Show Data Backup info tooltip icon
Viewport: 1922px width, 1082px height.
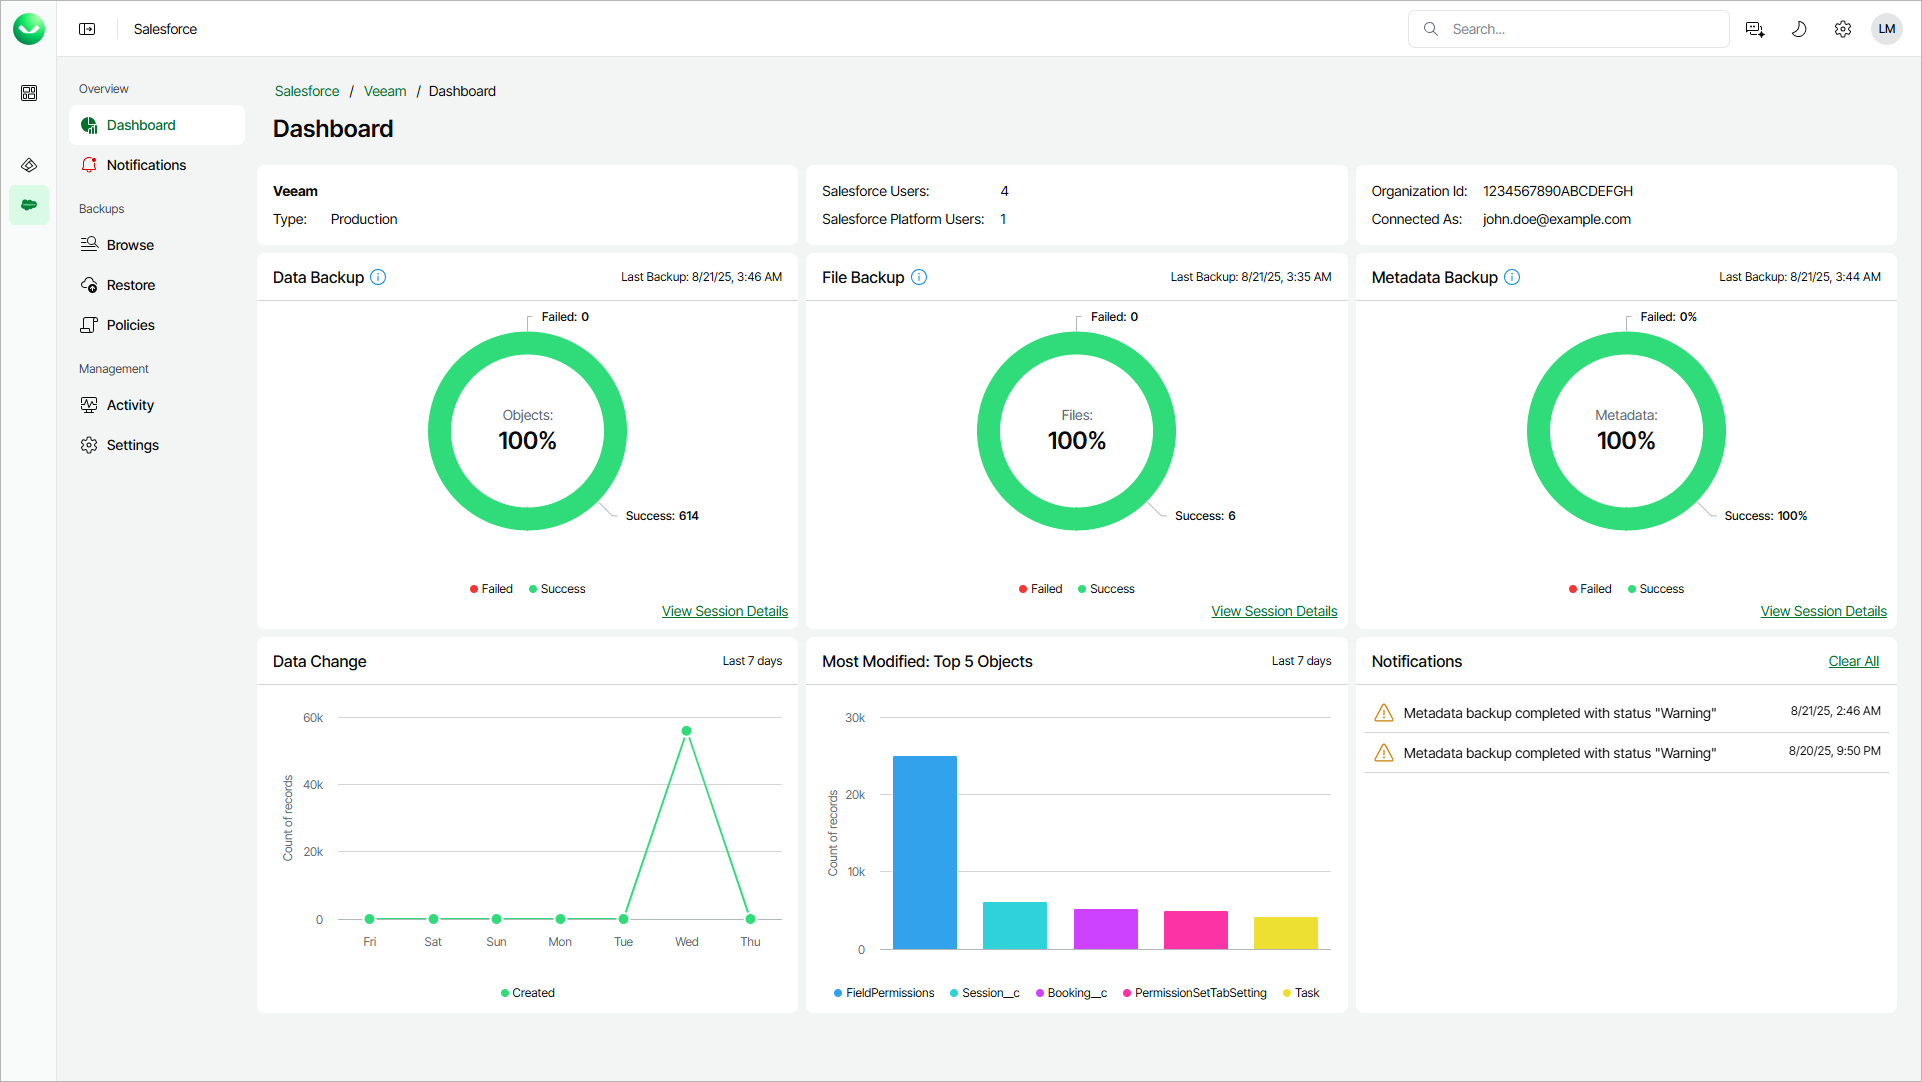tap(378, 277)
